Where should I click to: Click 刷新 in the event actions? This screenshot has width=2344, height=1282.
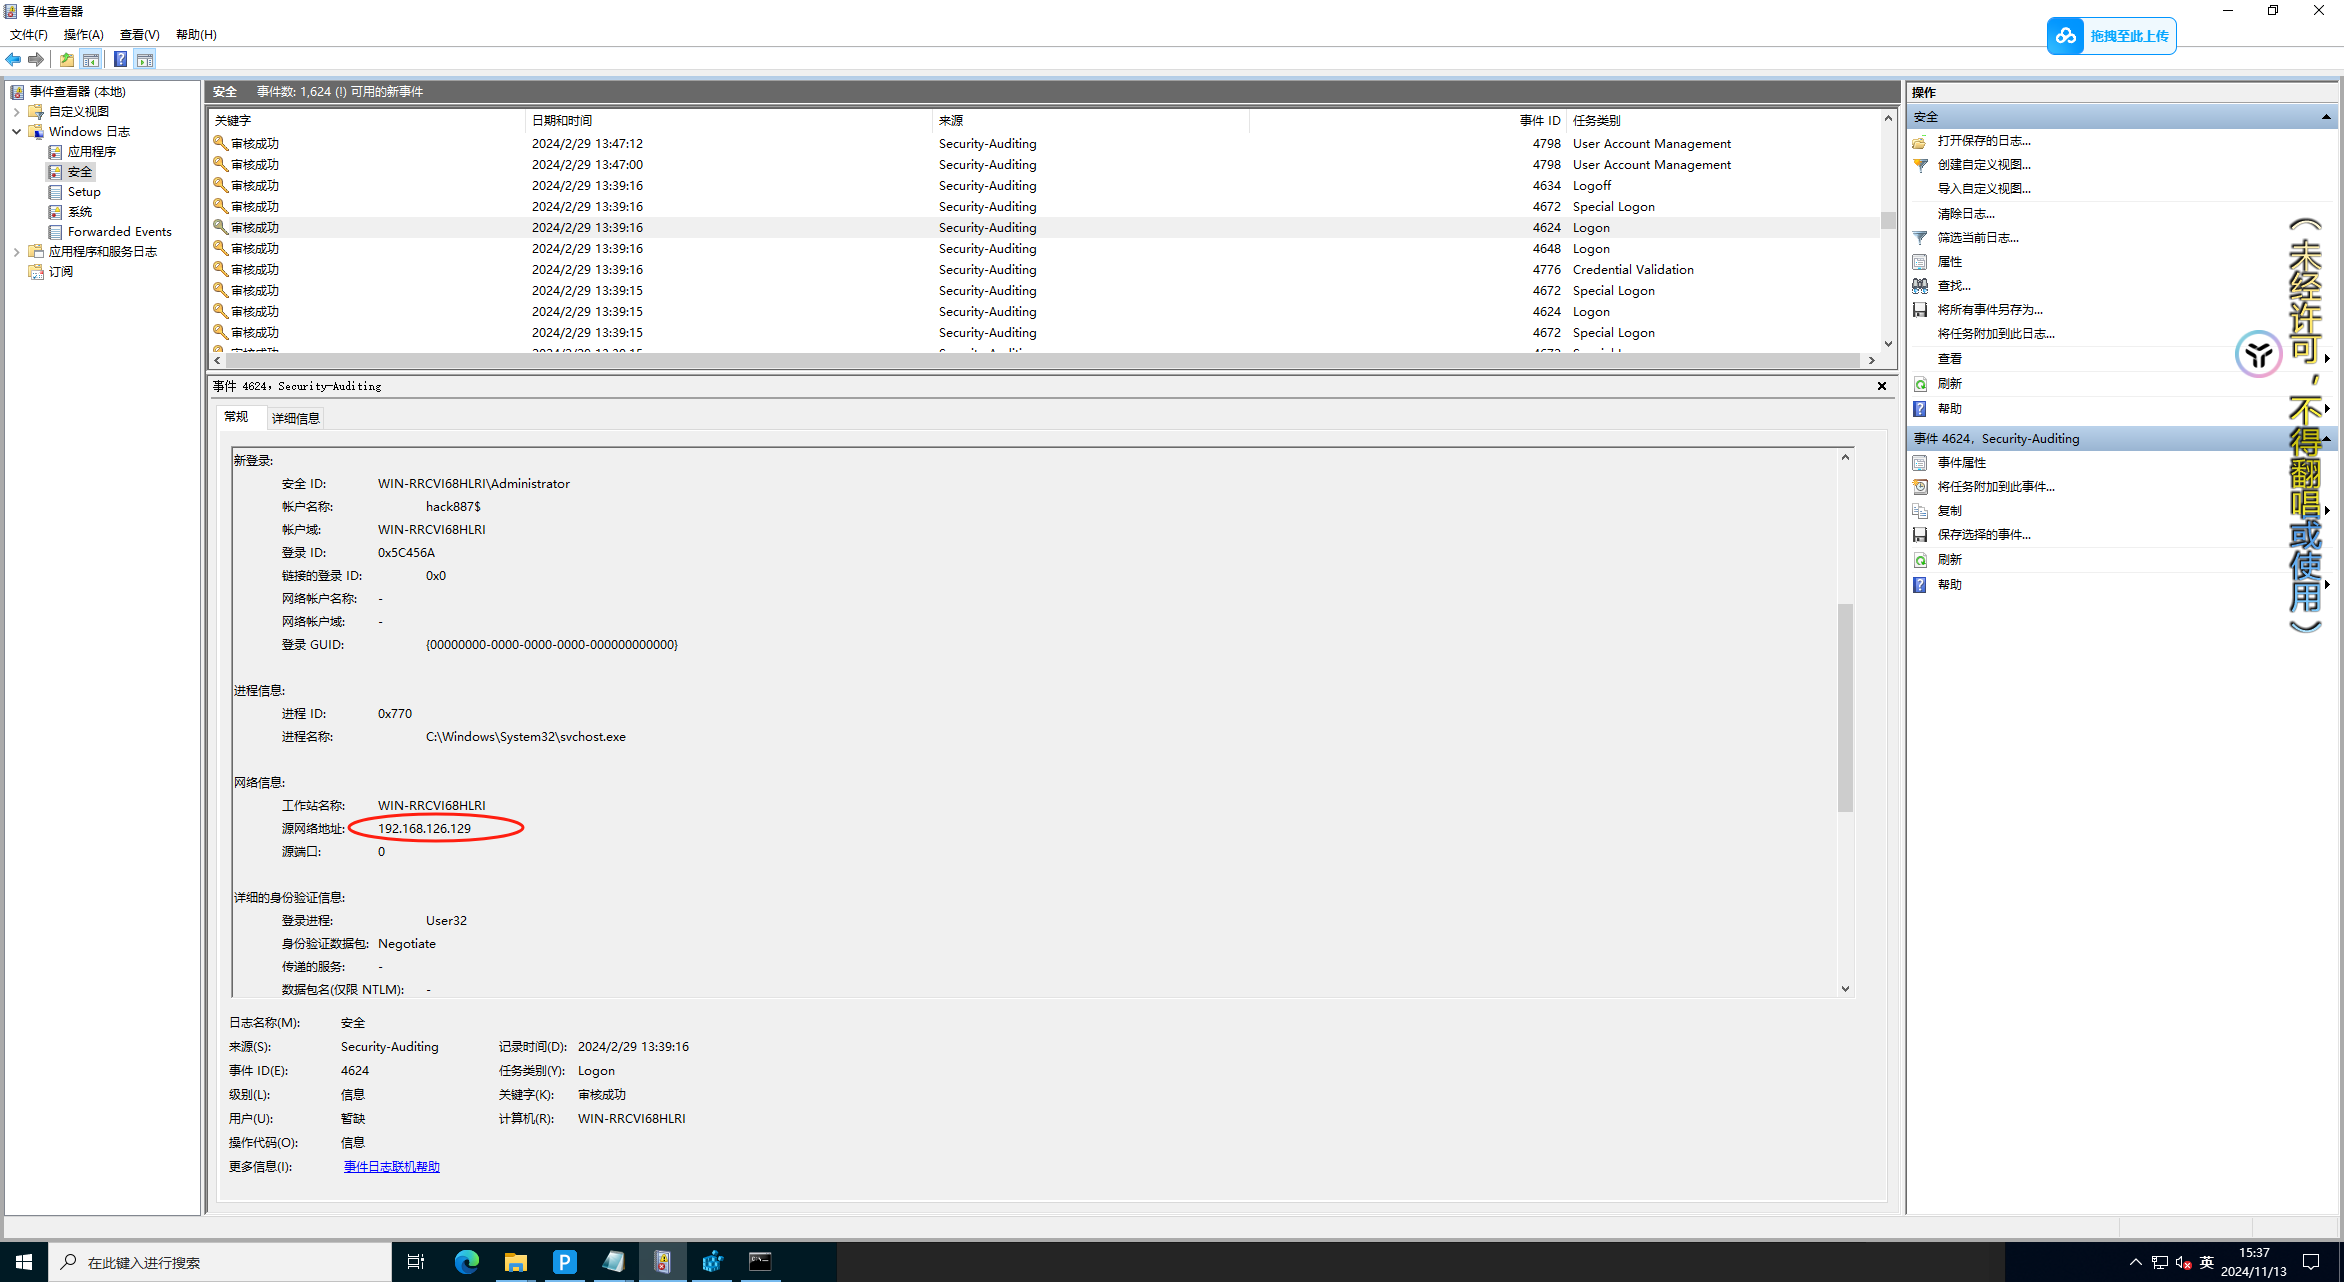pyautogui.click(x=1950, y=560)
